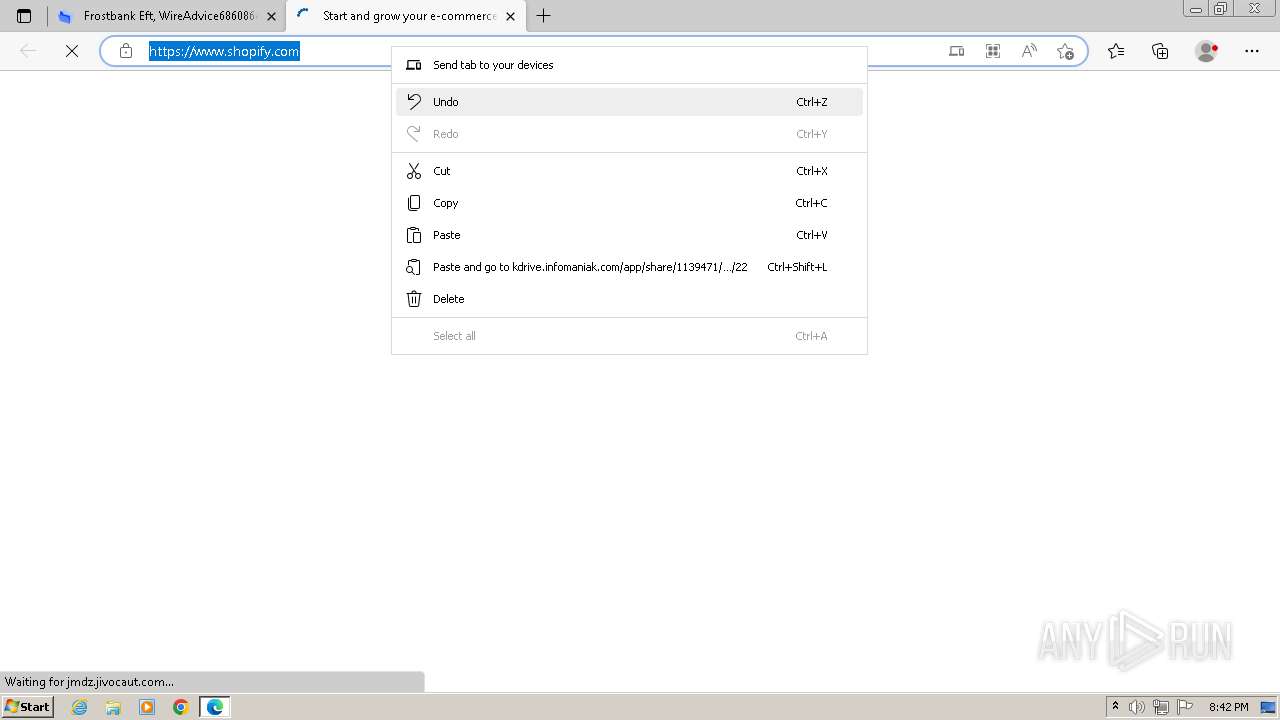
Task: Switch to the Frostbank Eft WireAdvice tab
Action: (x=167, y=16)
